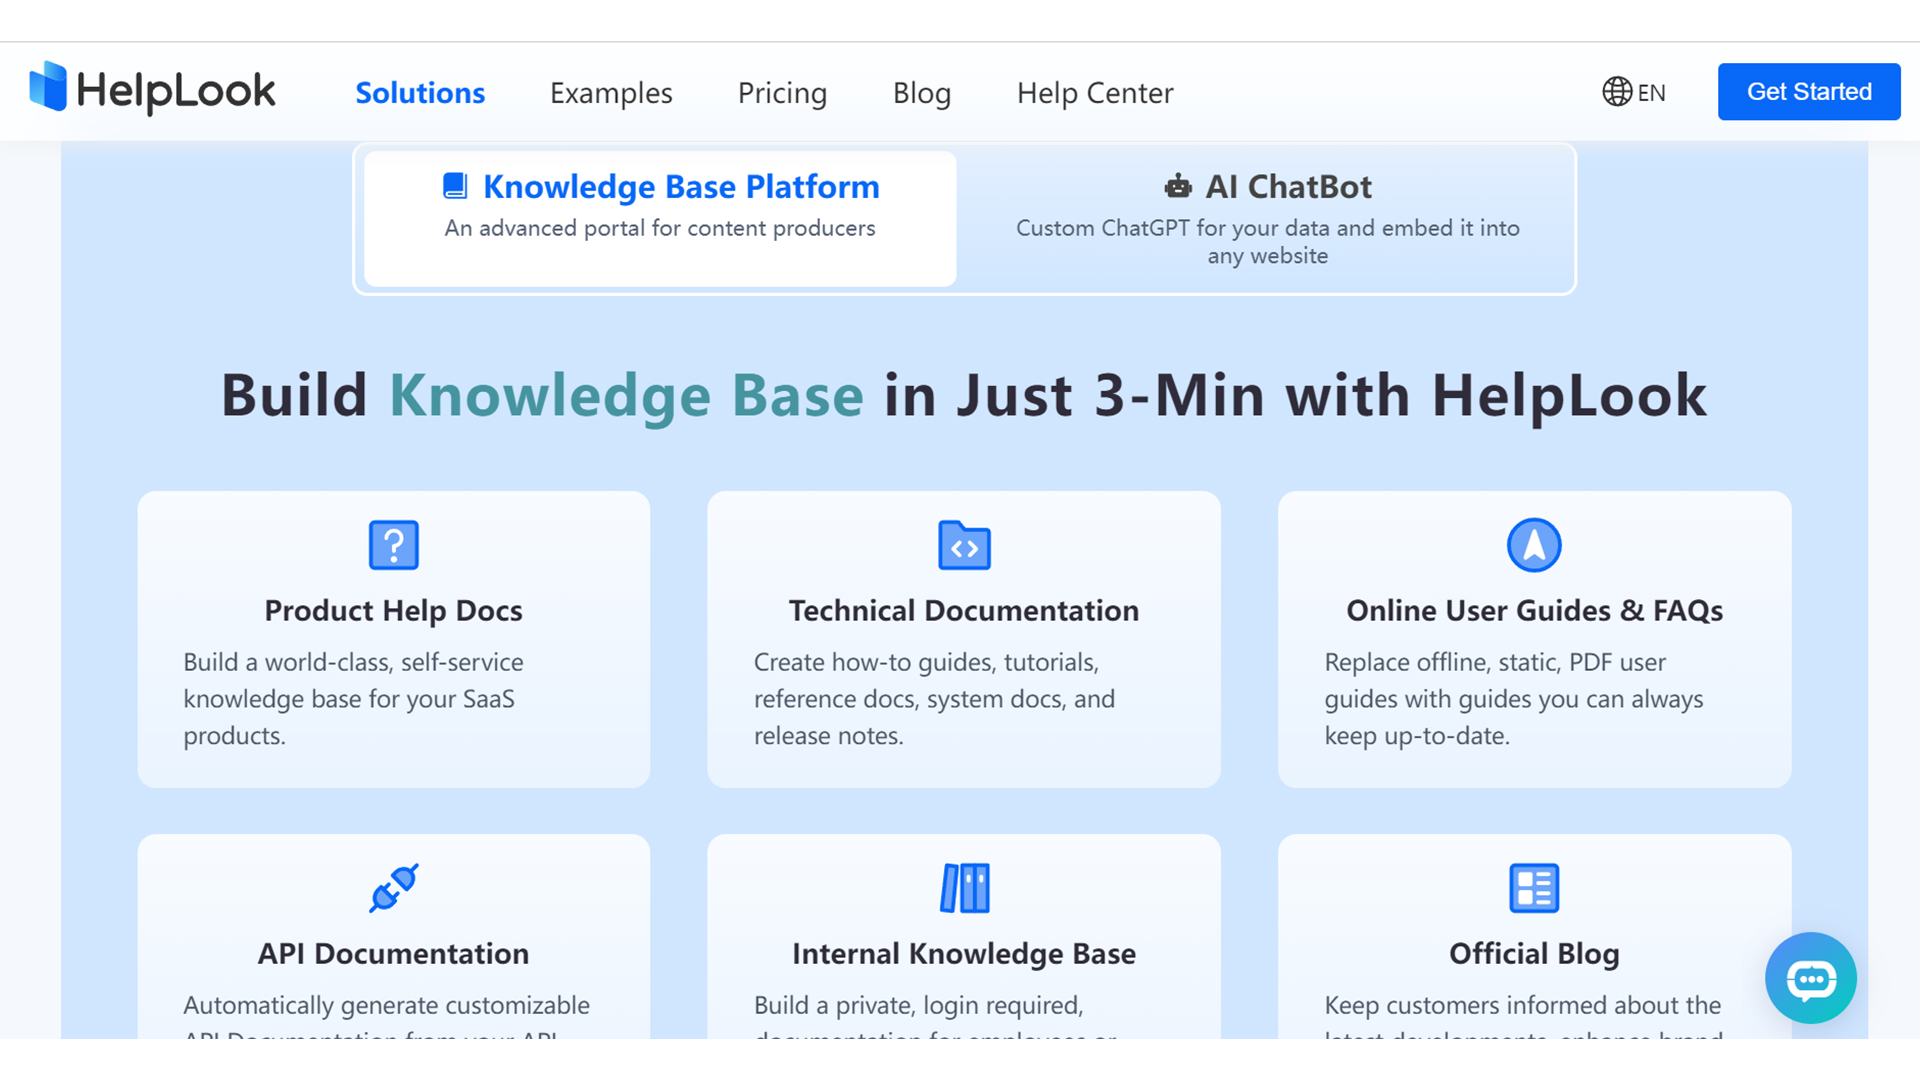
Task: Open the Blog navigation link
Action: tap(921, 93)
